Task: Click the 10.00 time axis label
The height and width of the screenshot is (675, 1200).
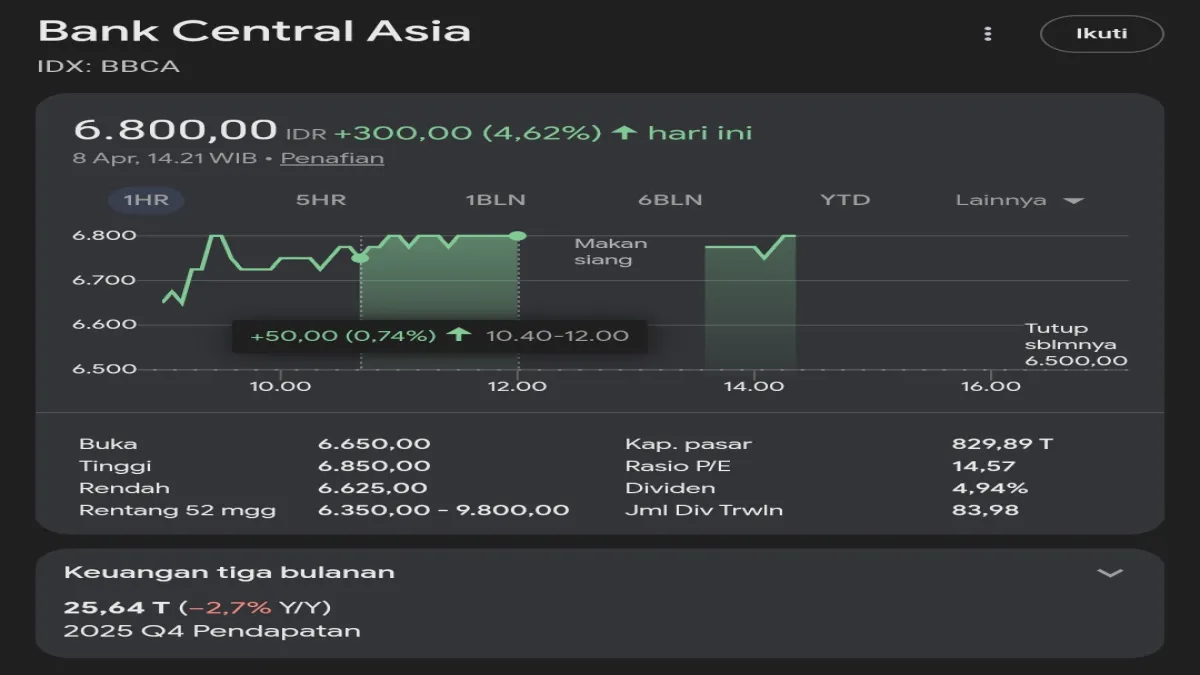Action: click(281, 385)
